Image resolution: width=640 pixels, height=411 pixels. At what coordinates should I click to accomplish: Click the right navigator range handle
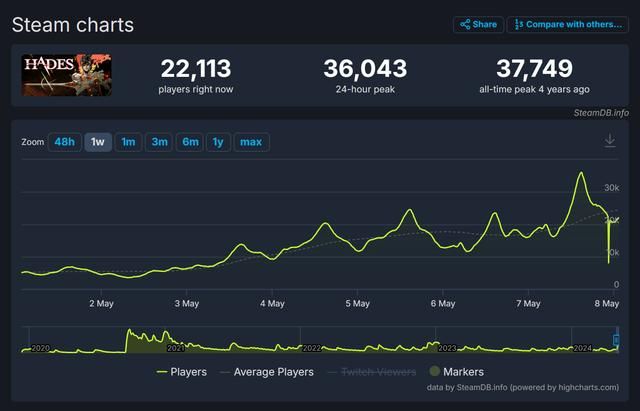click(x=618, y=339)
